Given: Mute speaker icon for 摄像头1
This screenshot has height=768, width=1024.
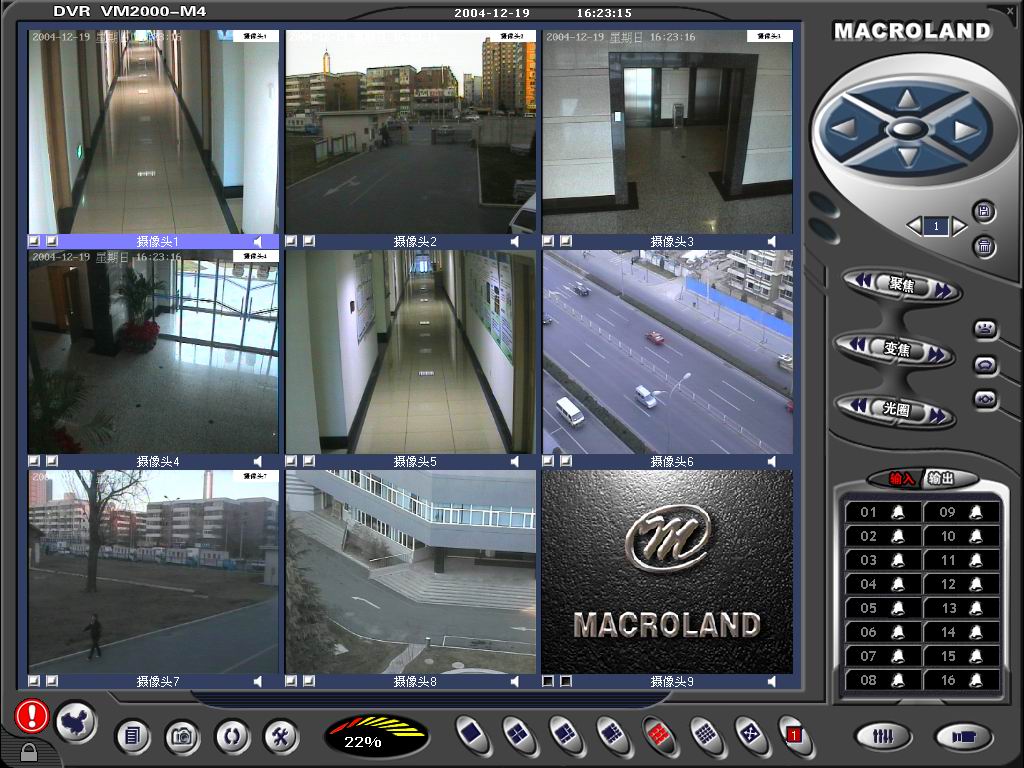Looking at the screenshot, I should click(258, 242).
